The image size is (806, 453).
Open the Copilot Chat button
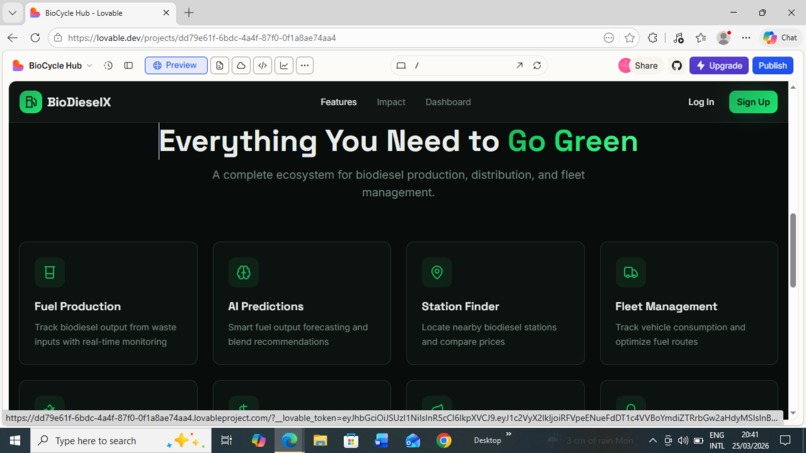pos(780,38)
